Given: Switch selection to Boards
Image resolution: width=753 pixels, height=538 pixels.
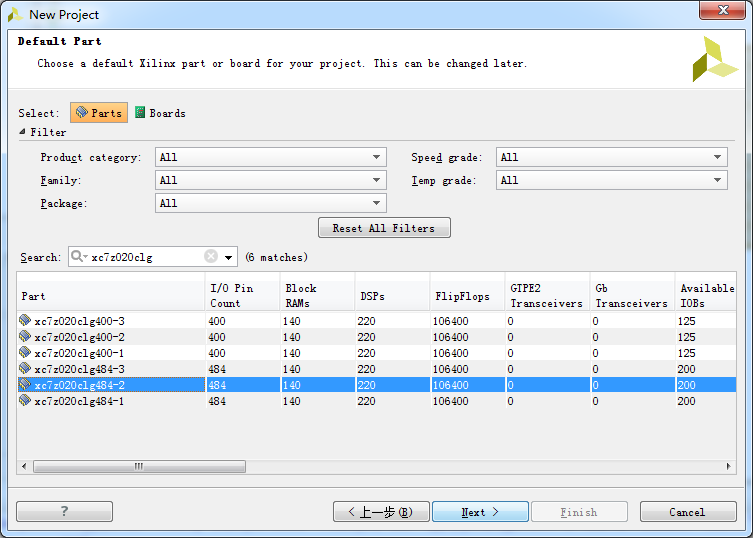Looking at the screenshot, I should (x=160, y=113).
